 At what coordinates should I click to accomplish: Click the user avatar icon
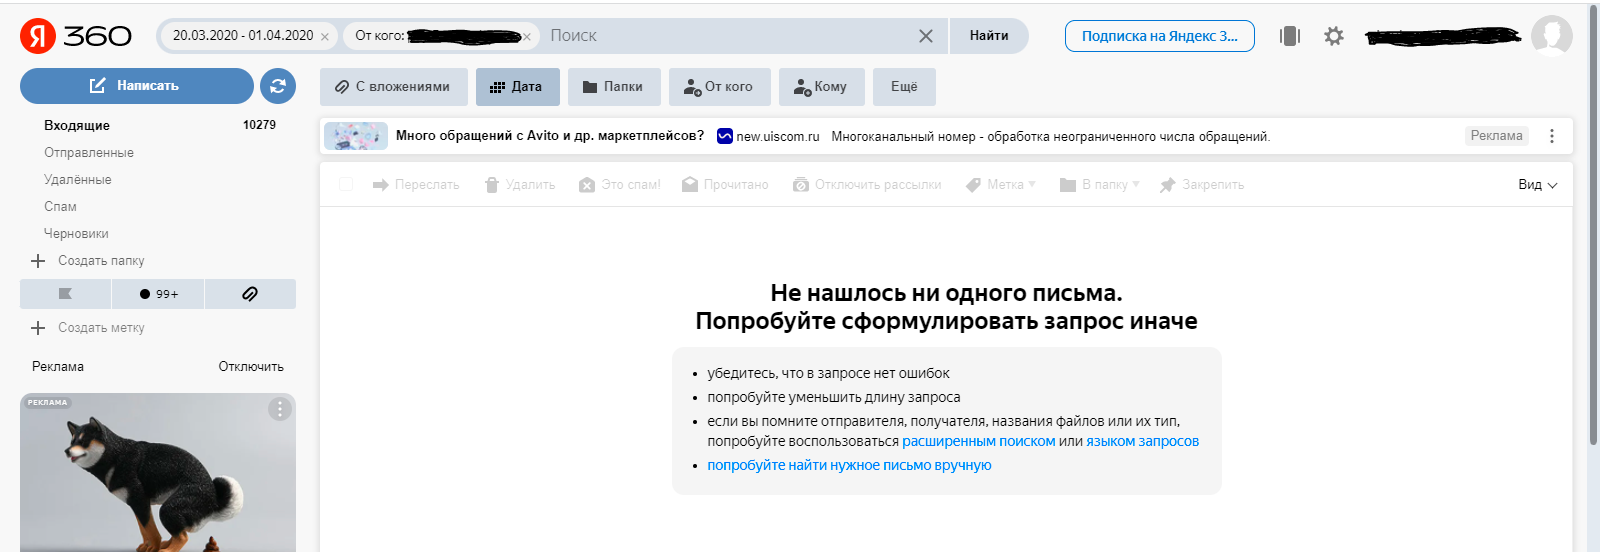[x=1551, y=36]
